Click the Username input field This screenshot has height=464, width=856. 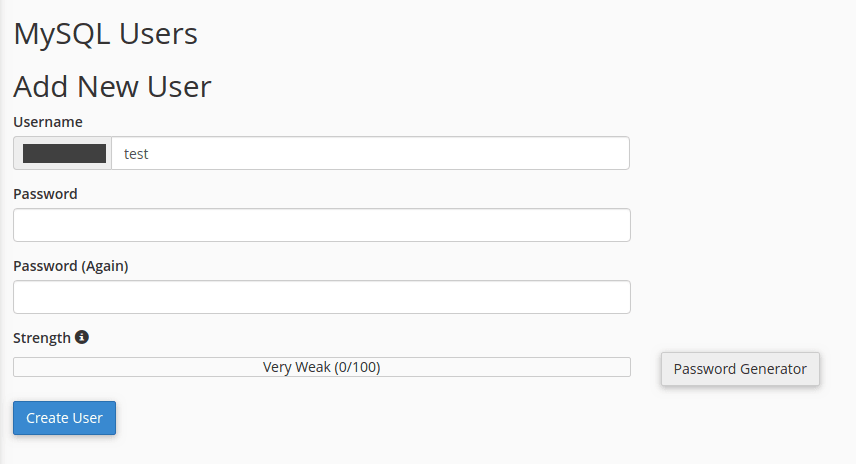pos(370,154)
